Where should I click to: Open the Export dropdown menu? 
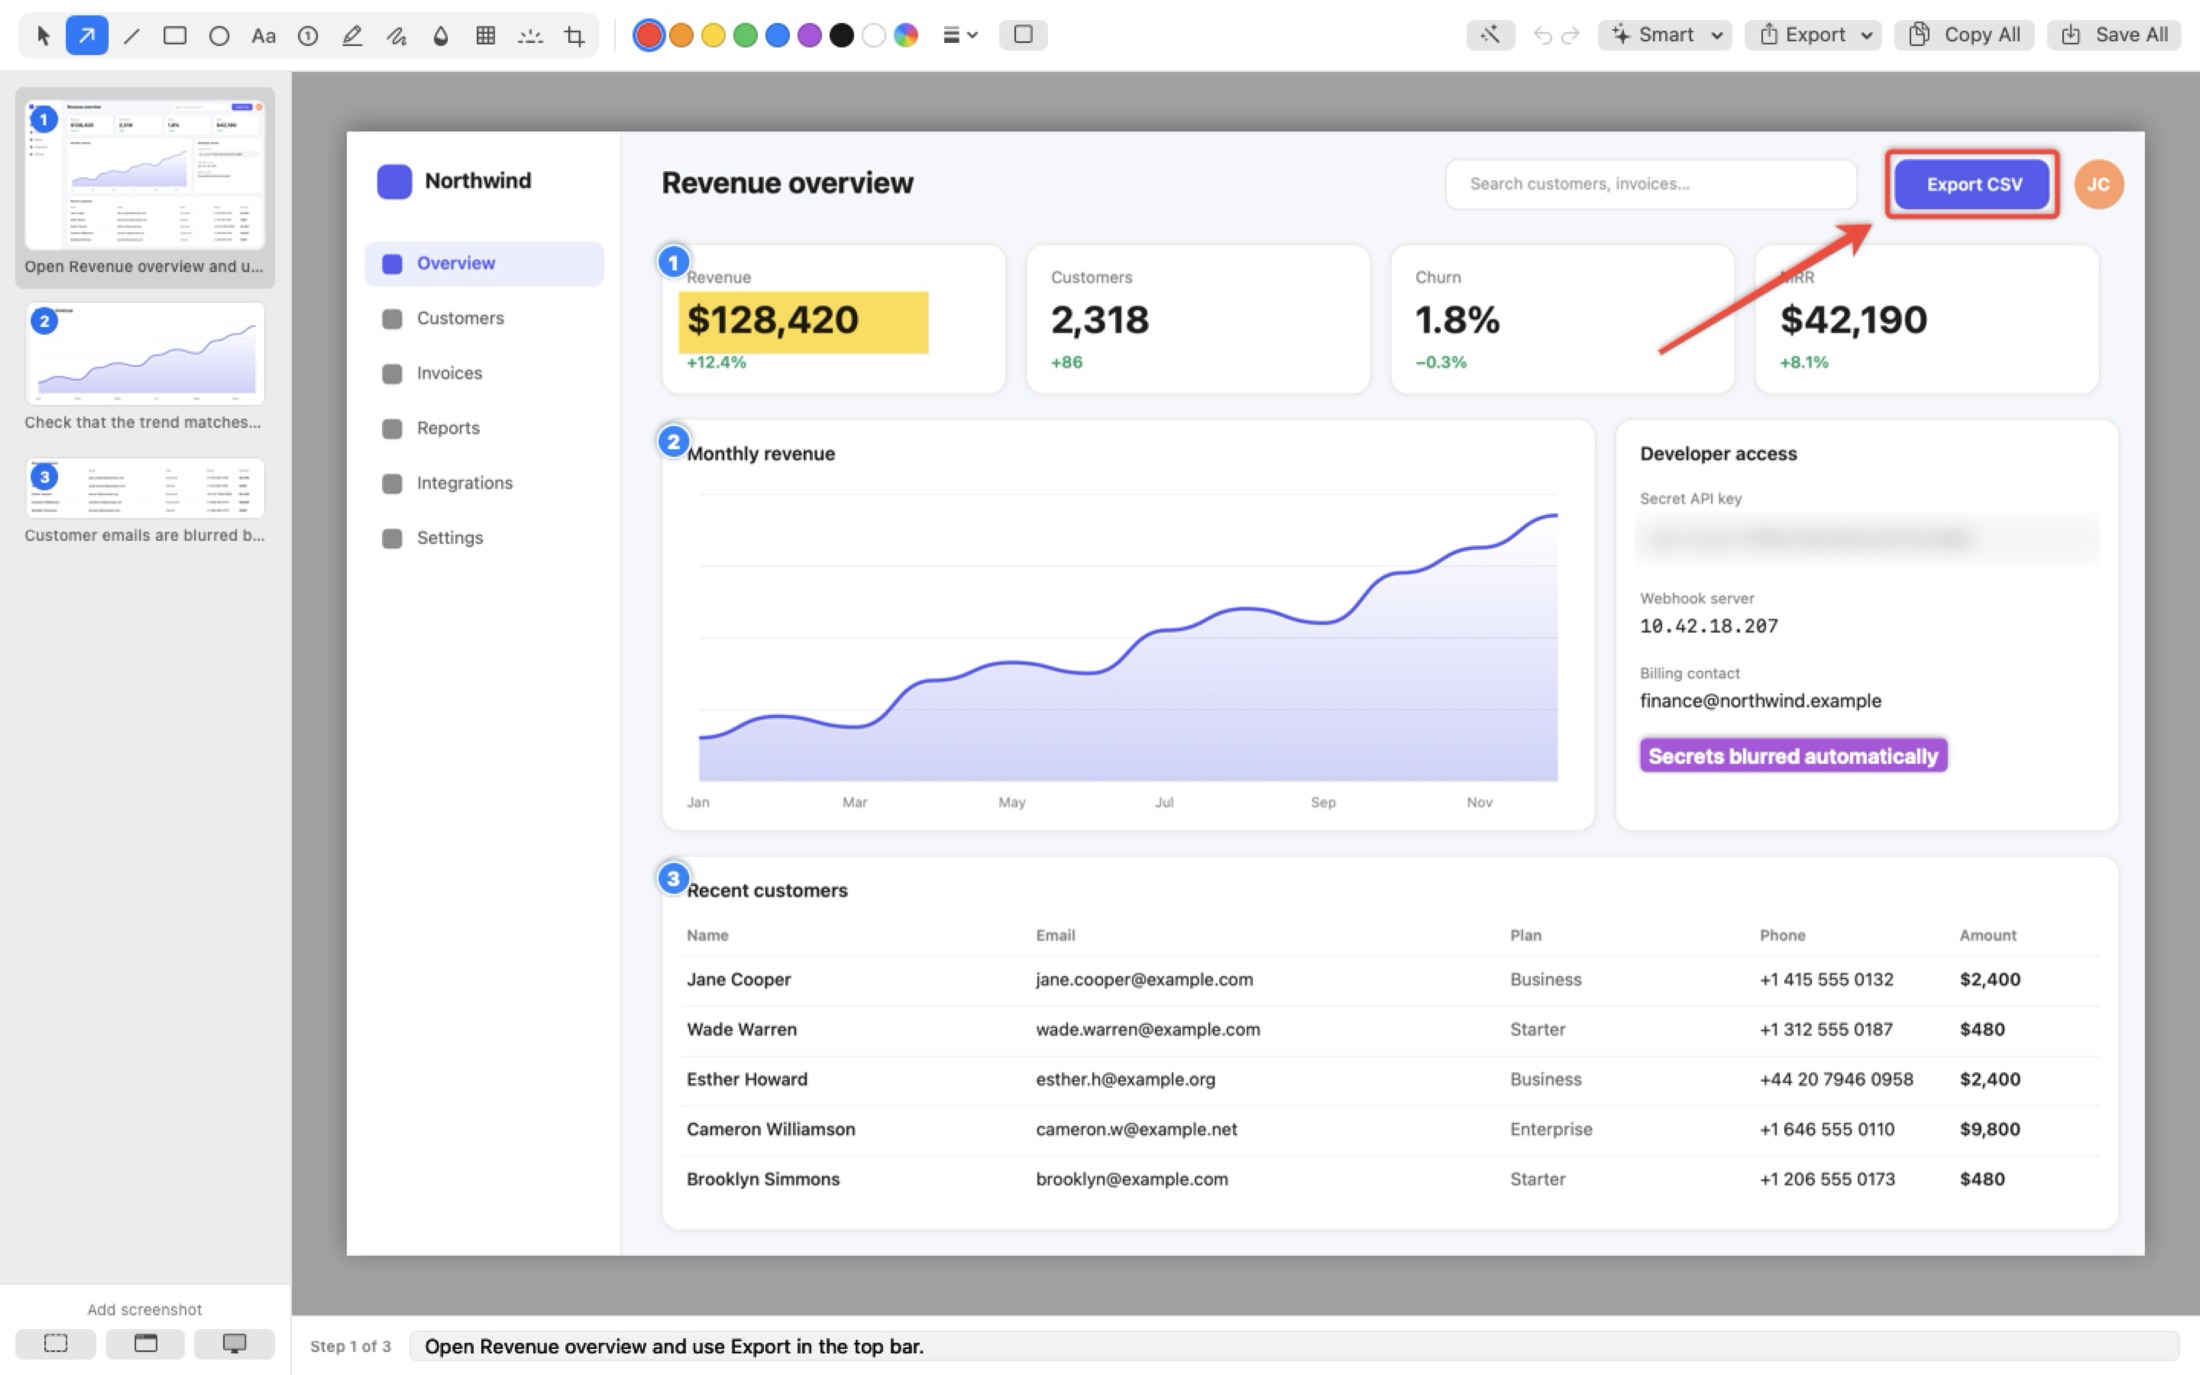click(x=1813, y=35)
